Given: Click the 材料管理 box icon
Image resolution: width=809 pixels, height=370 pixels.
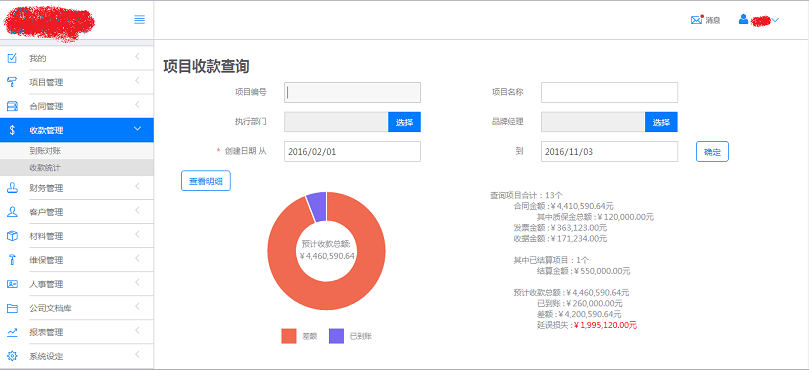Looking at the screenshot, I should [12, 236].
